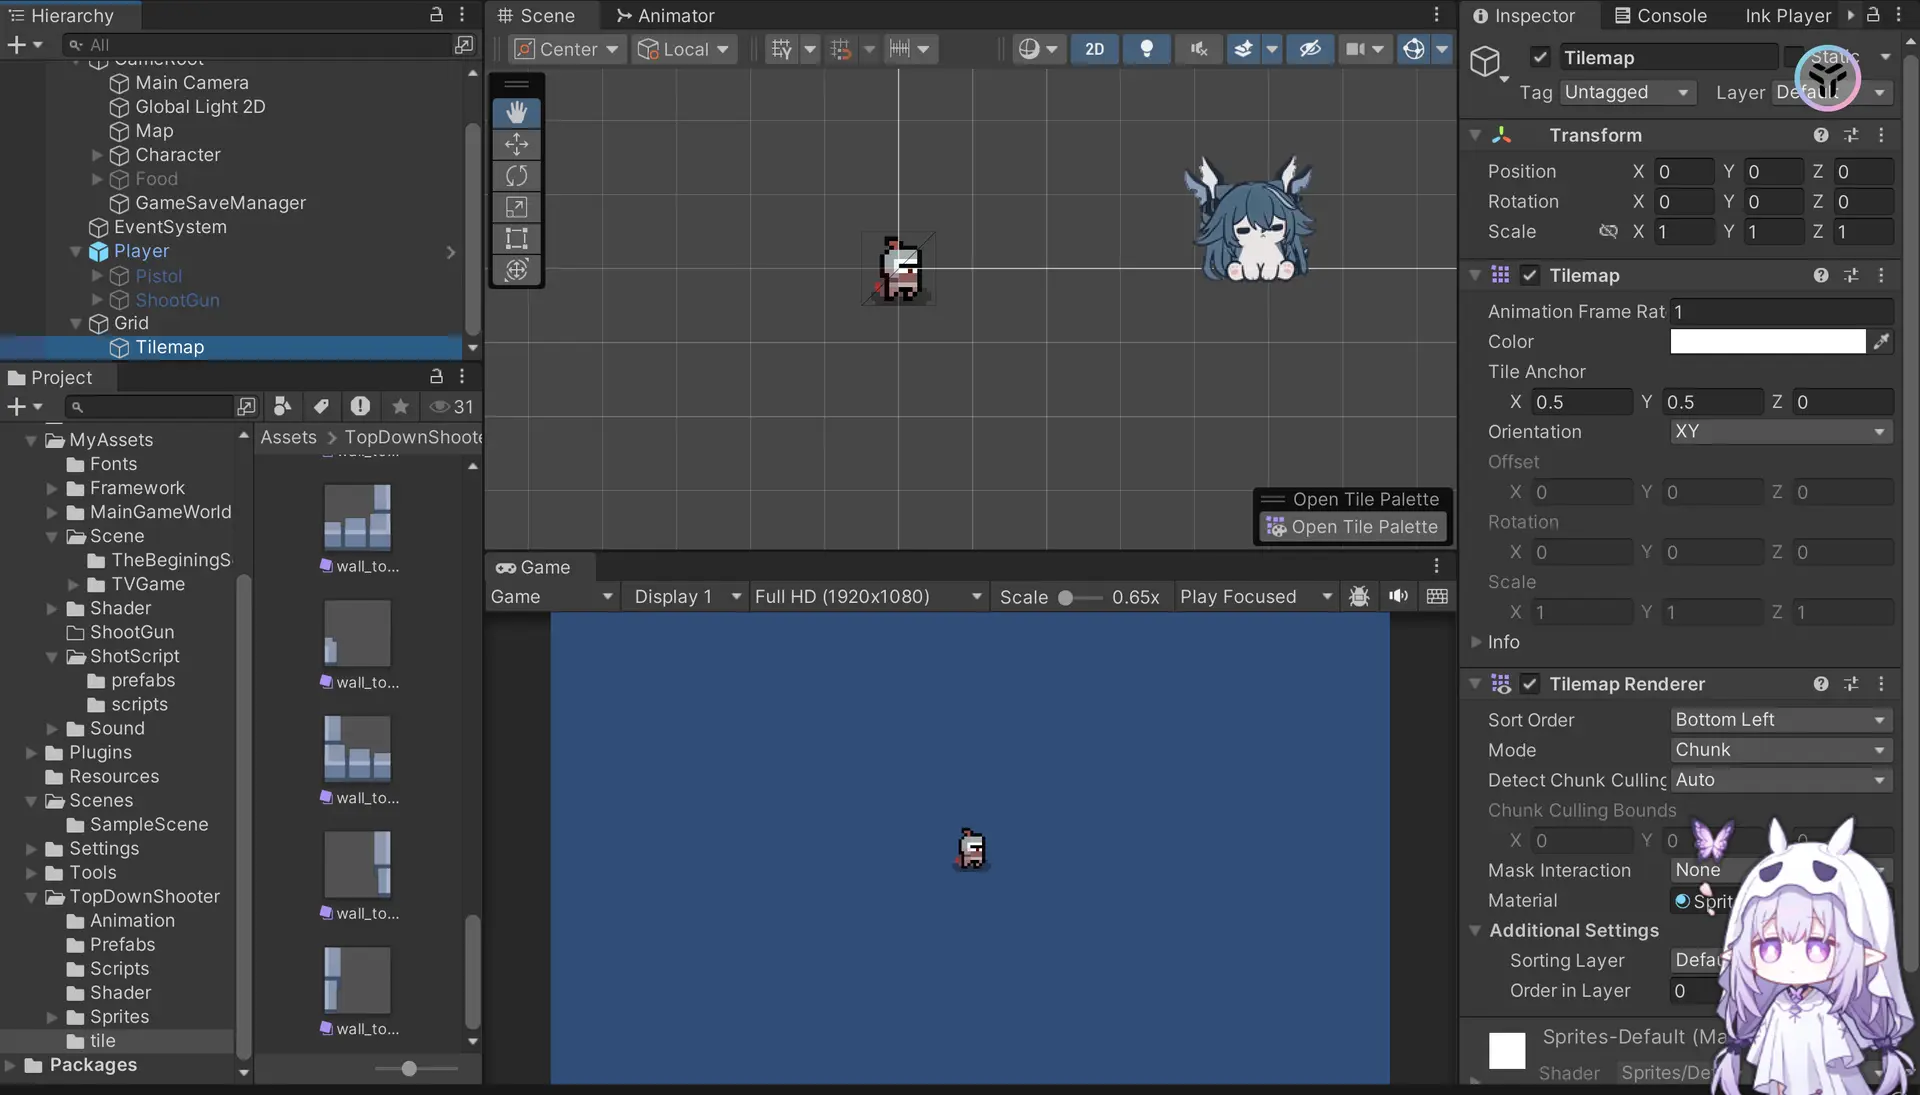This screenshot has height=1095, width=1920.
Task: Open the Sort Order dropdown
Action: coord(1781,720)
